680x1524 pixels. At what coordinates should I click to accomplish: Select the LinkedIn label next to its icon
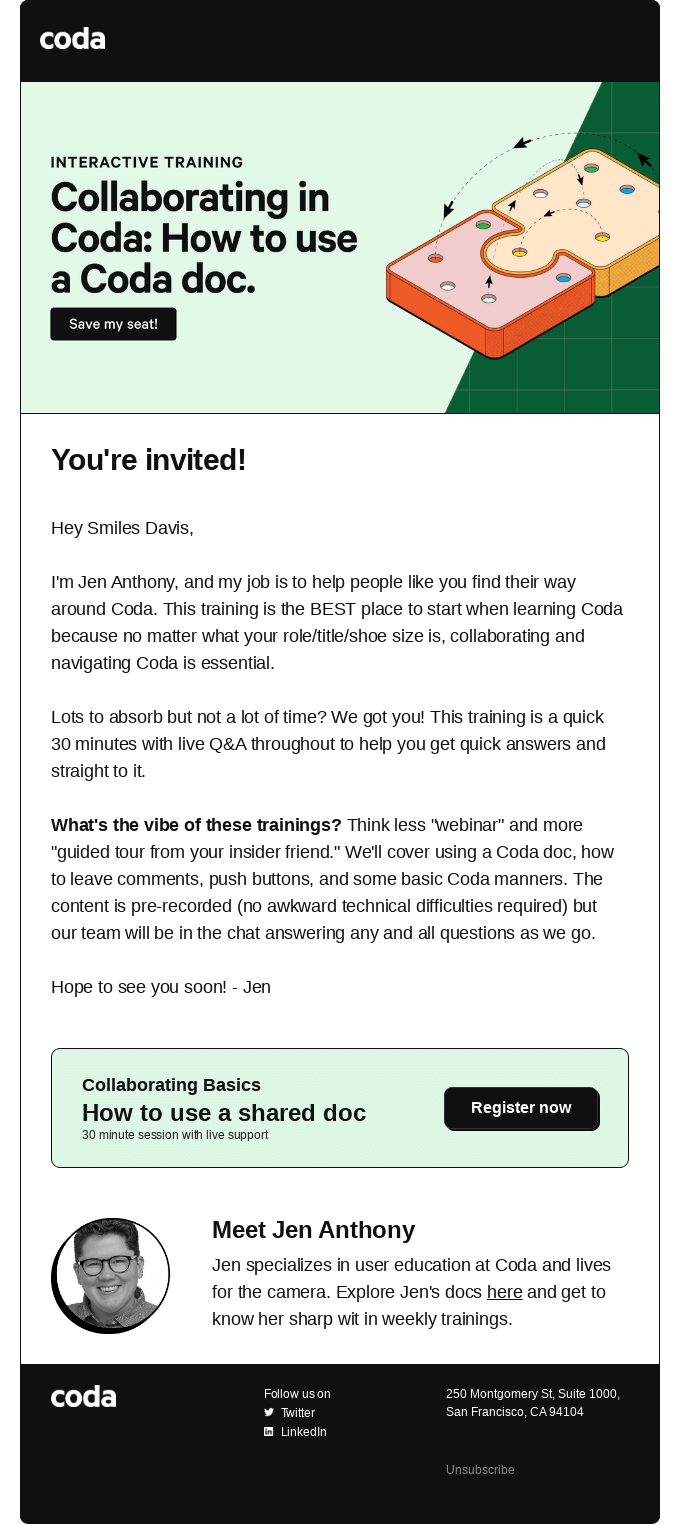(x=304, y=1431)
